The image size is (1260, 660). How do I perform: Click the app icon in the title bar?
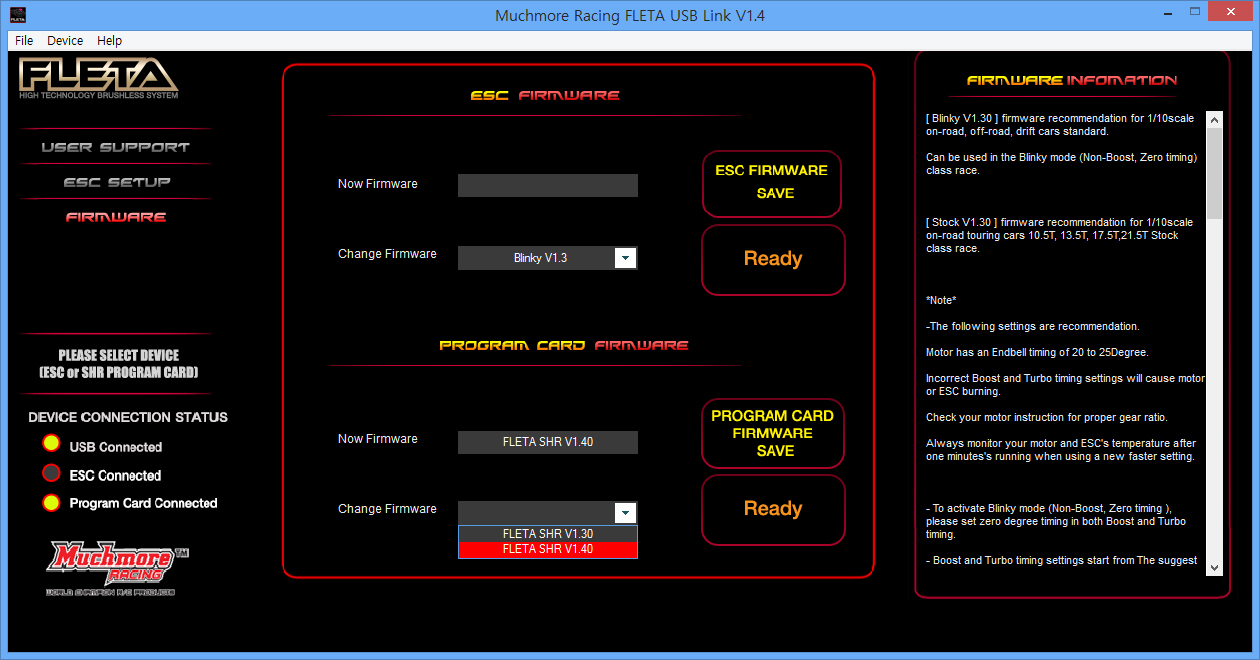(x=19, y=15)
